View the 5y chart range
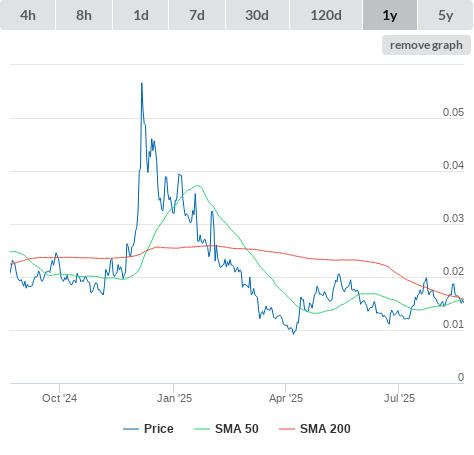474x455 pixels. click(x=446, y=15)
